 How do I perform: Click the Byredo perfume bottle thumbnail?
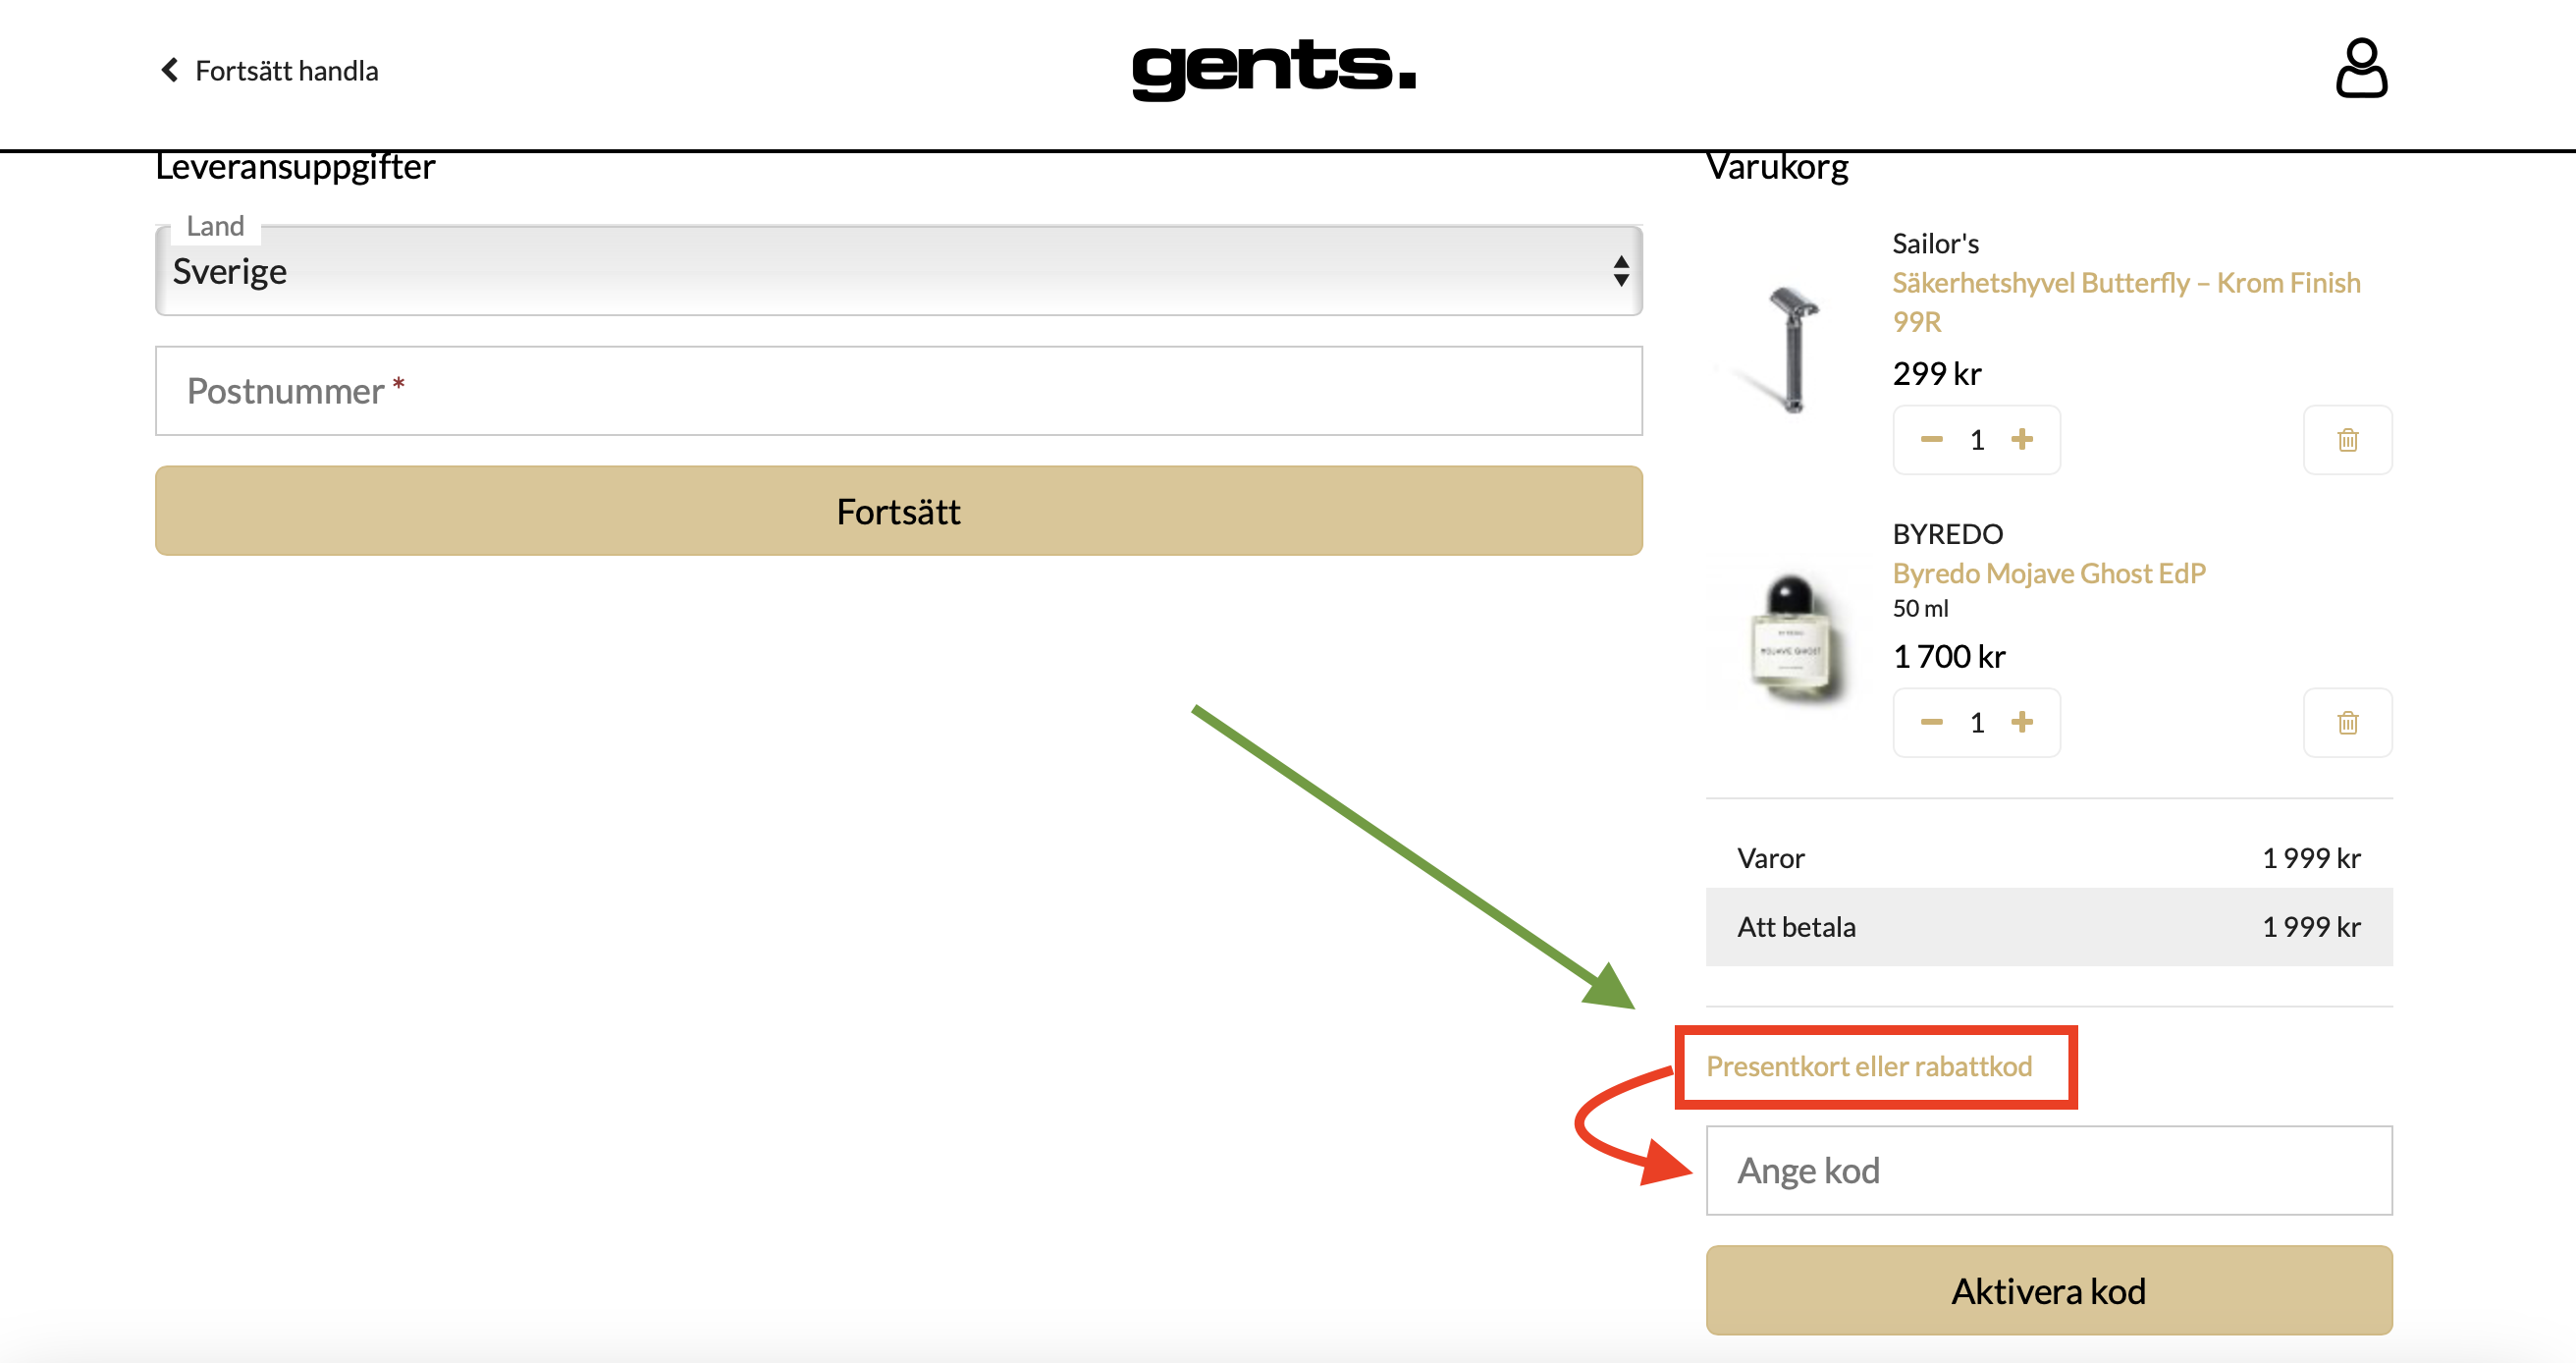tap(1794, 638)
